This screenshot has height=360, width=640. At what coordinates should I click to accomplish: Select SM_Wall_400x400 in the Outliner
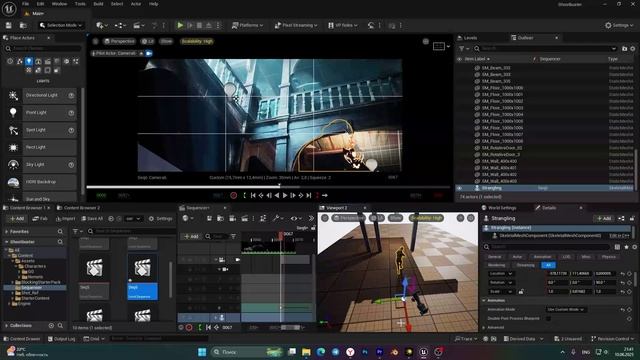click(x=499, y=161)
